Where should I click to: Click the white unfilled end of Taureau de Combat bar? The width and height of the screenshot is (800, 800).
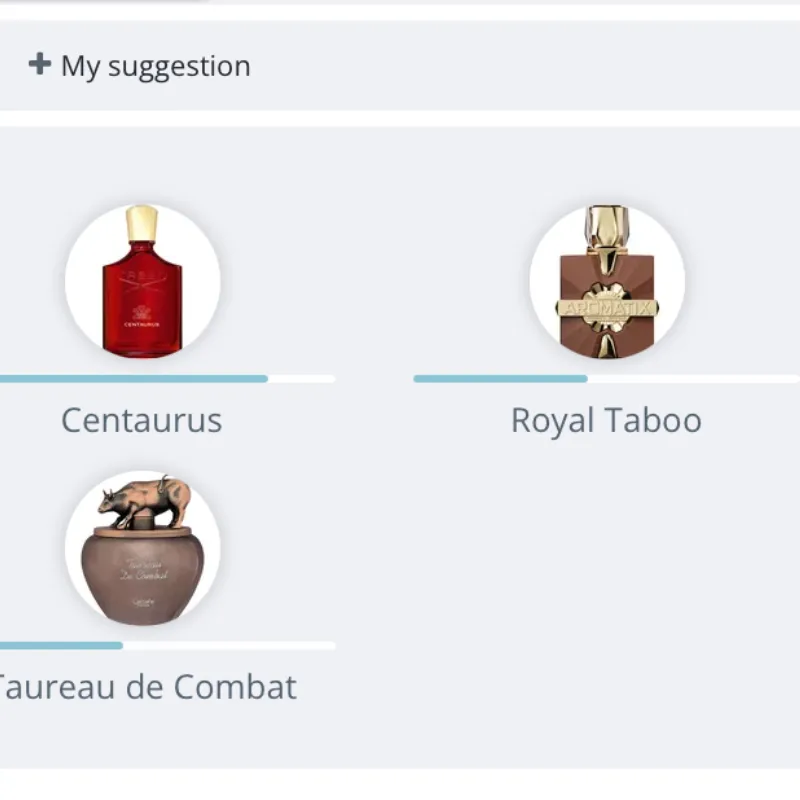(x=229, y=646)
